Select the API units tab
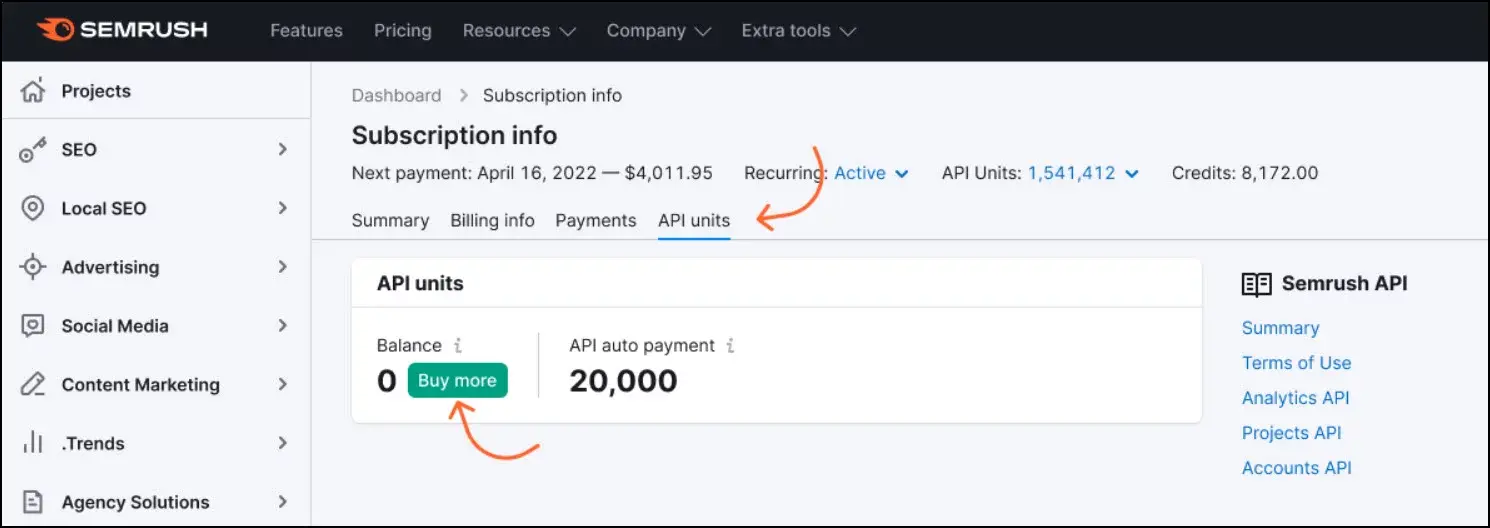 click(x=694, y=221)
